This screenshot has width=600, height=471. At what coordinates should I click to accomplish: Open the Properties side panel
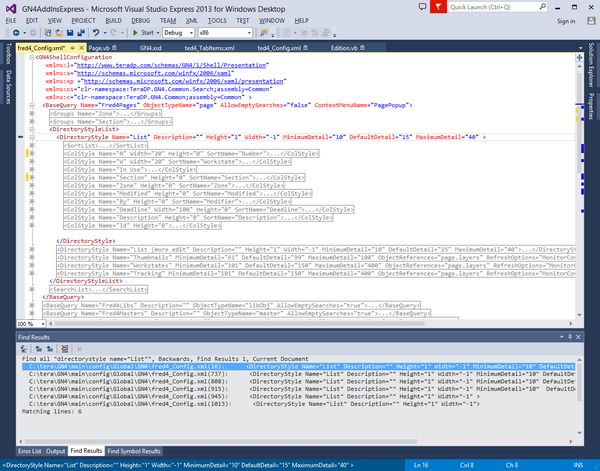[591, 106]
